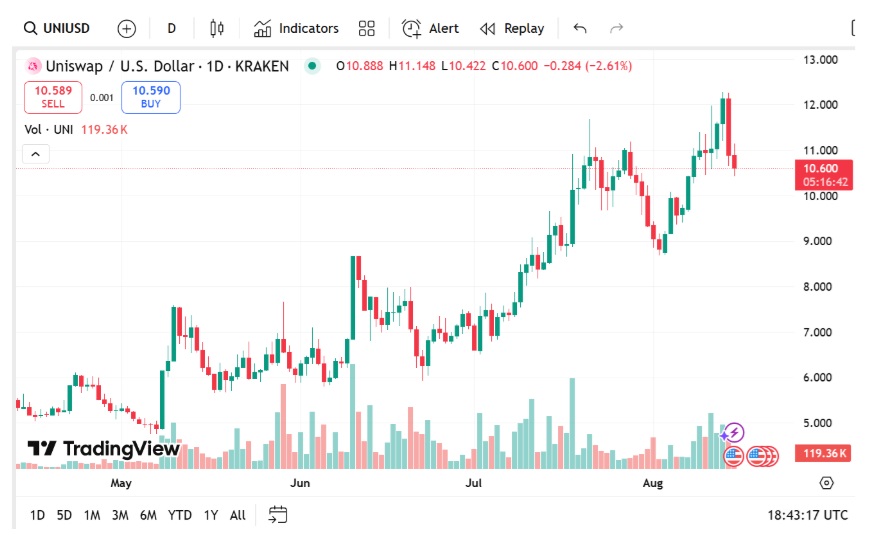Undo the last chart action
This screenshot has width=885, height=546.
(x=581, y=28)
